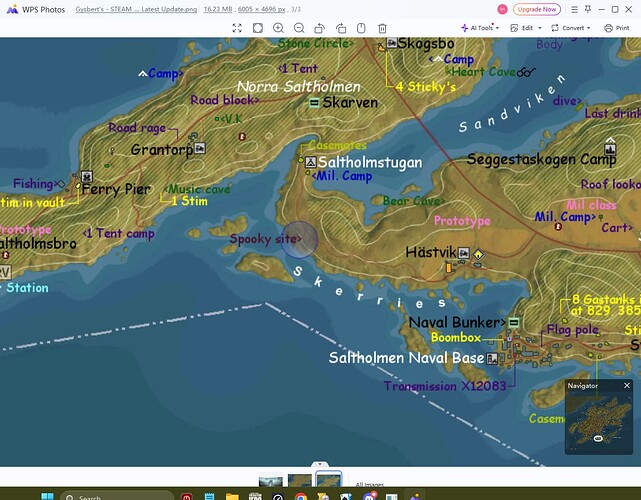641x500 pixels.
Task: Click the Skarven bunker icon on map
Action: pyautogui.click(x=314, y=103)
